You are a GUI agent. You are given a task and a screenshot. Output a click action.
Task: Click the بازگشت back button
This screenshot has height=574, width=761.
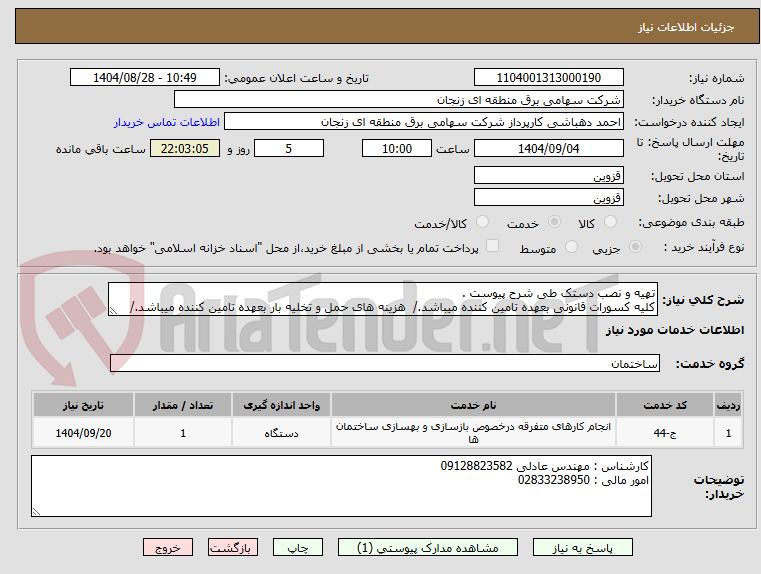(x=232, y=547)
